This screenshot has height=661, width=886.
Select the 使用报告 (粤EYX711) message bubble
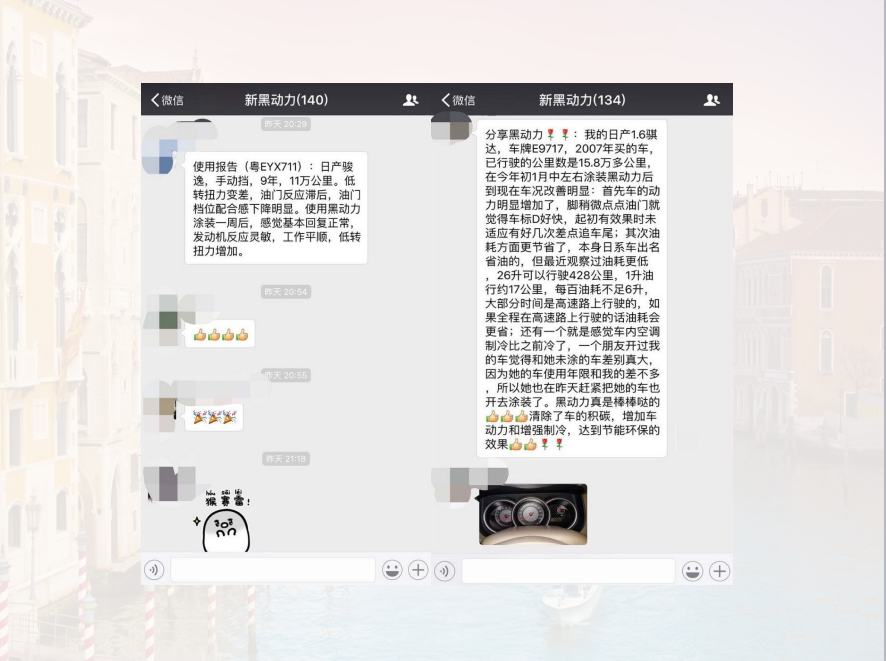(x=276, y=208)
